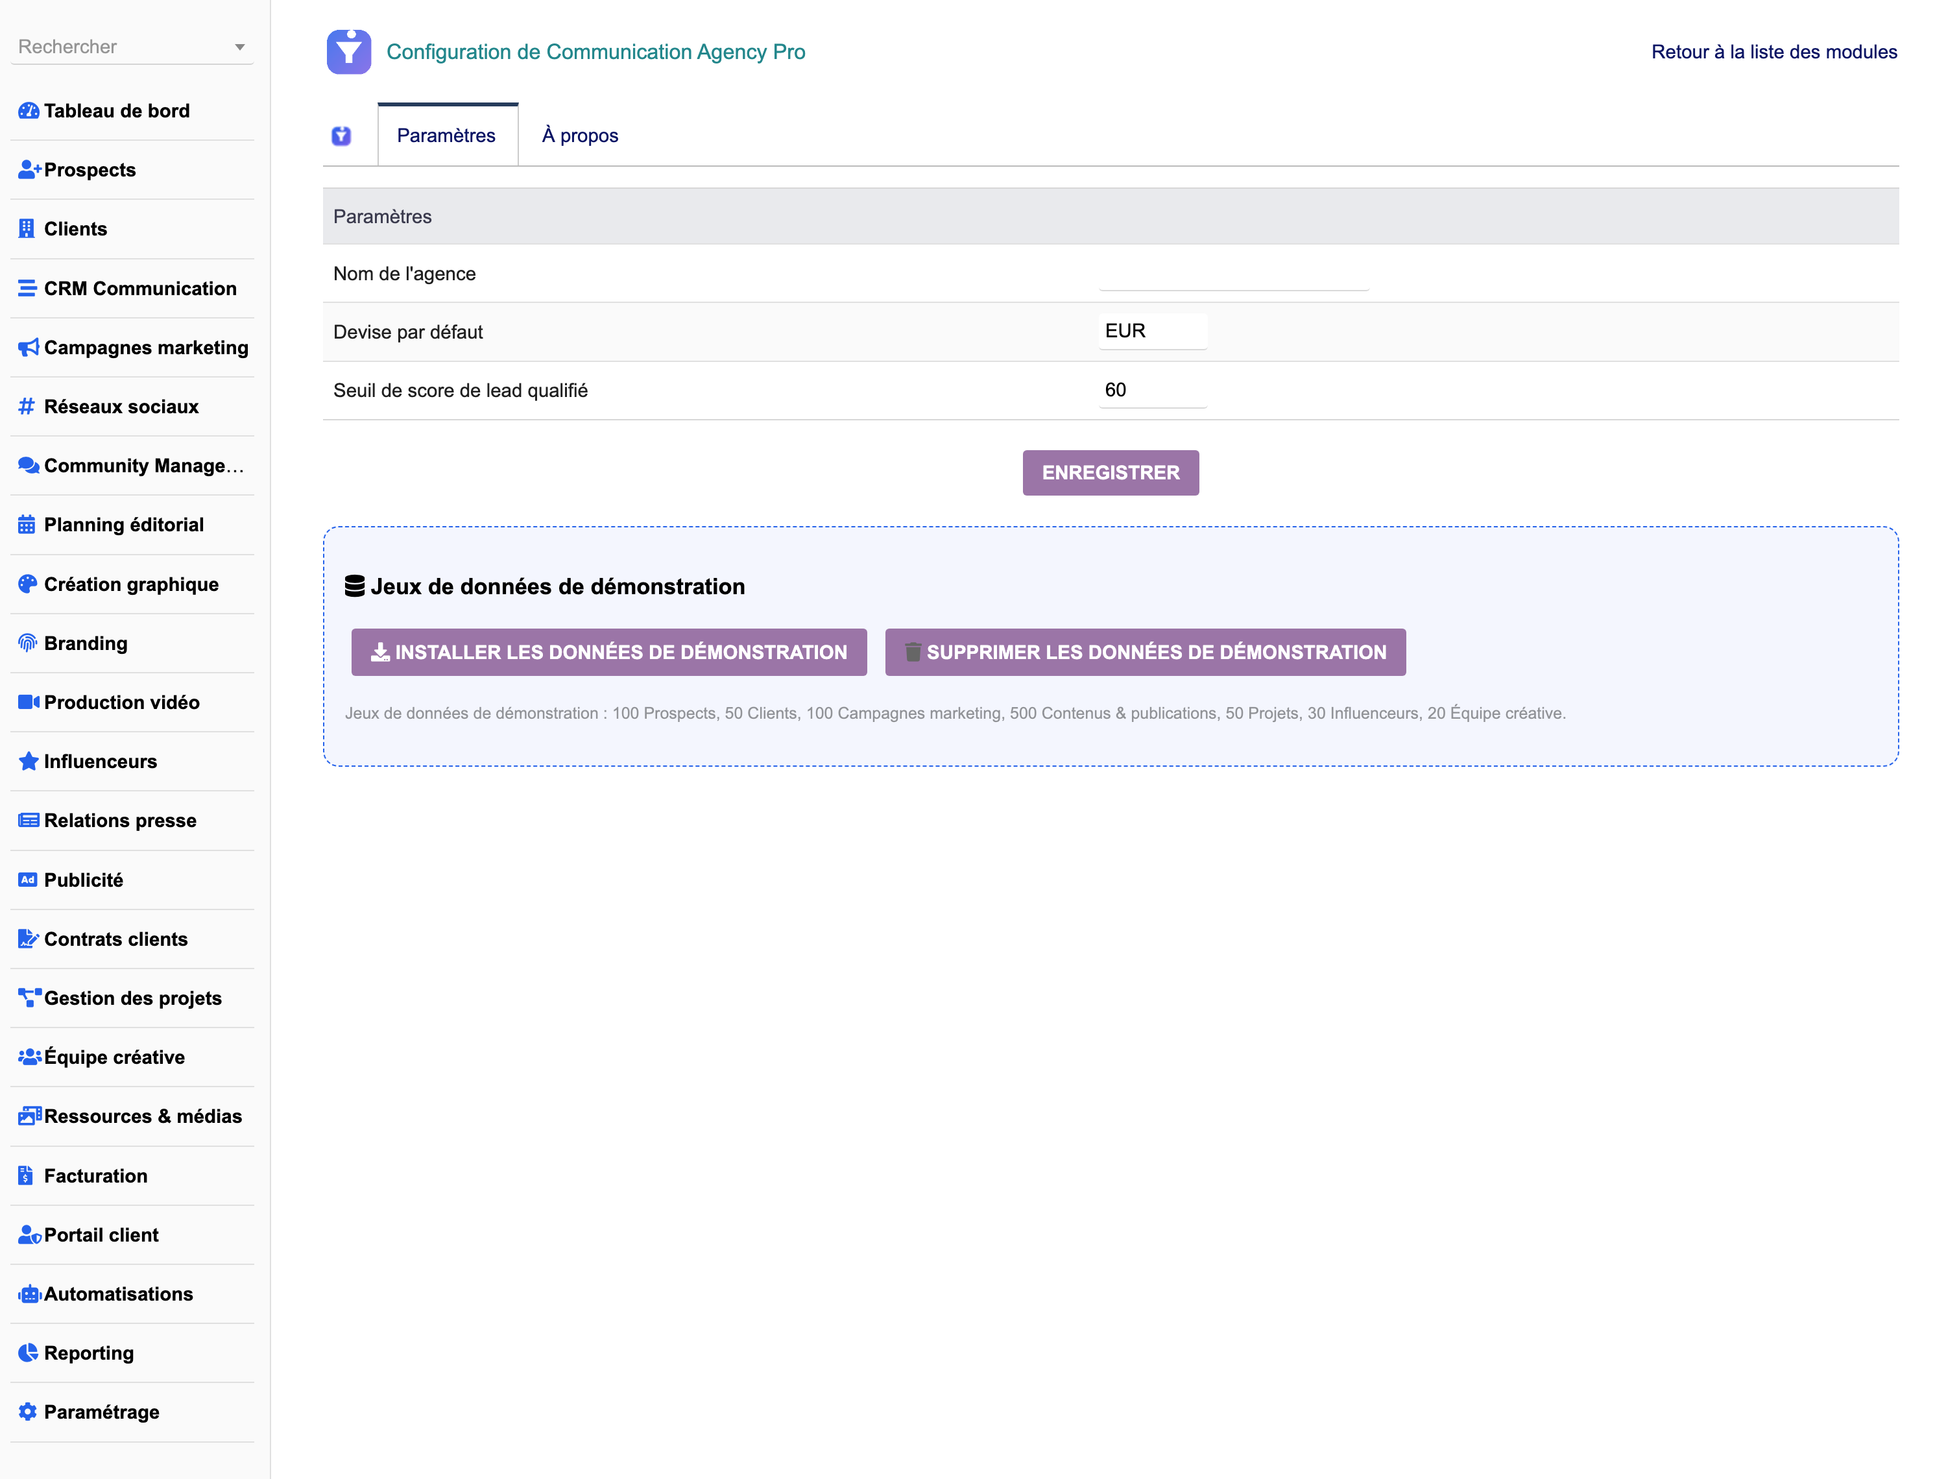1946x1479 pixels.
Task: Focus the Rechercher search box
Action: [x=132, y=47]
